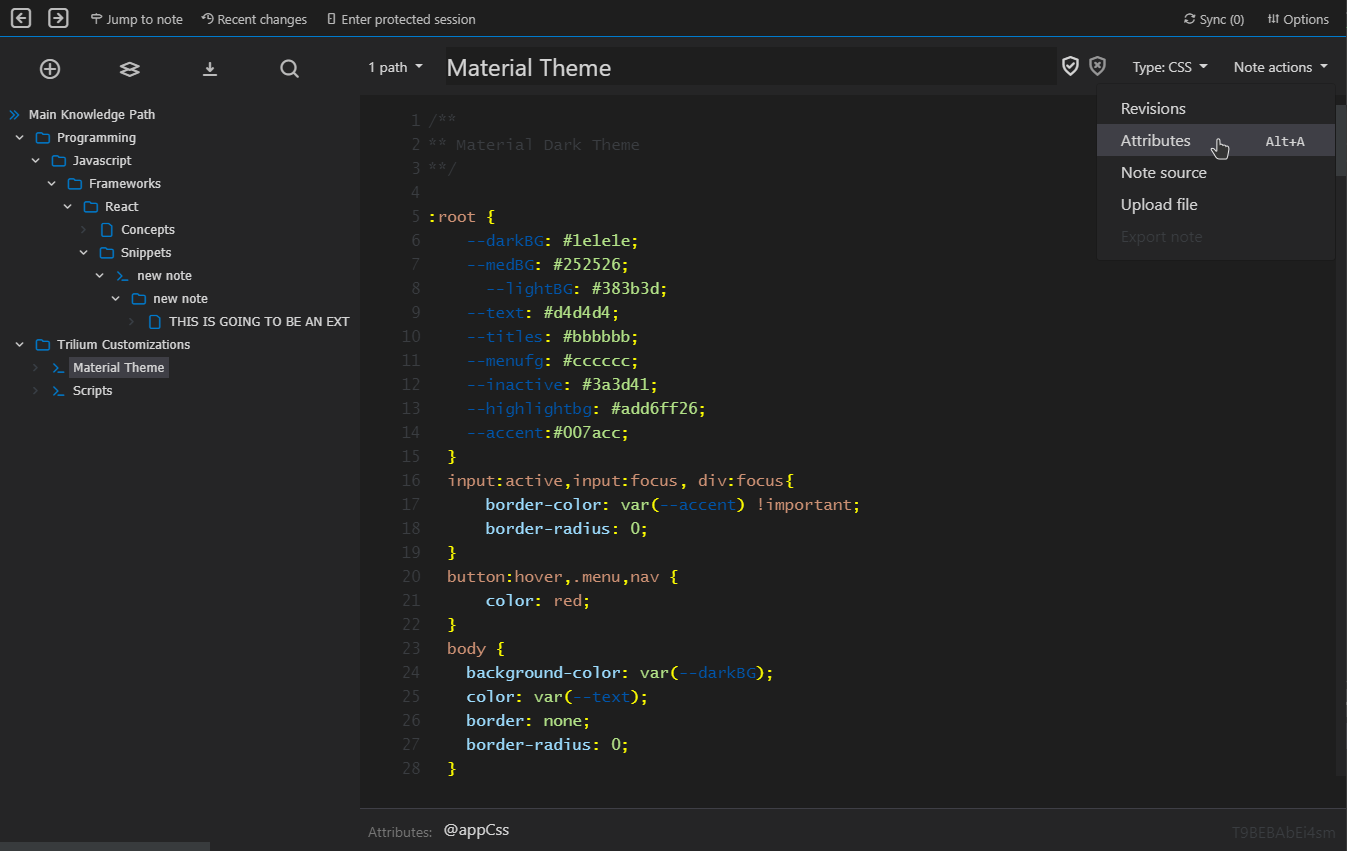Click the code line 'color: red;'
The image size is (1347, 851).
[x=538, y=601]
